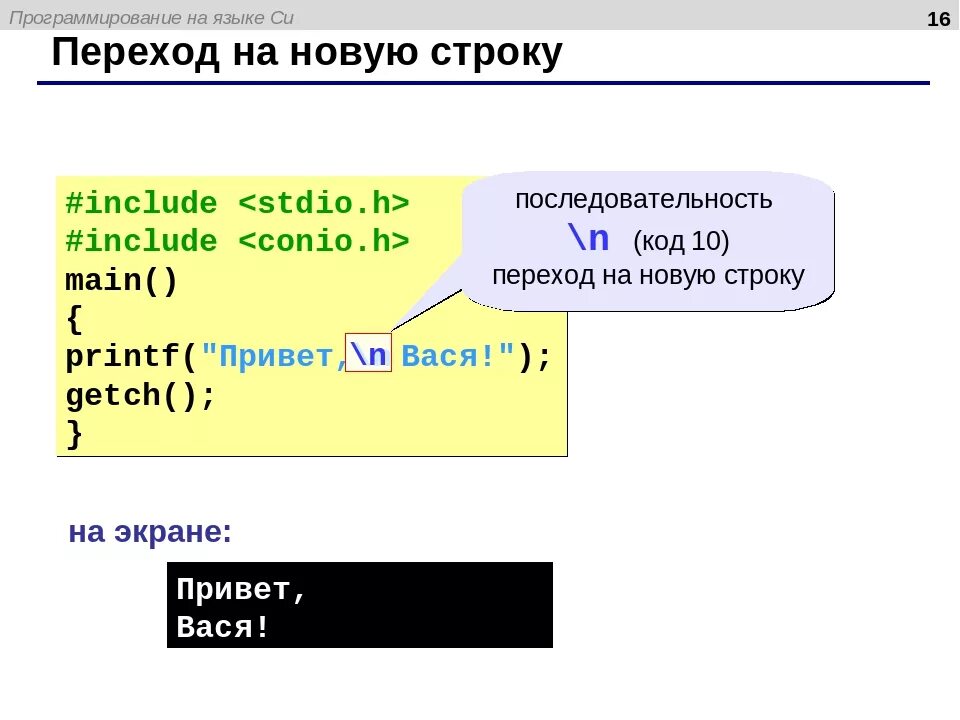Click the opening curly brace in the code
The height and width of the screenshot is (720, 960).
(x=74, y=319)
